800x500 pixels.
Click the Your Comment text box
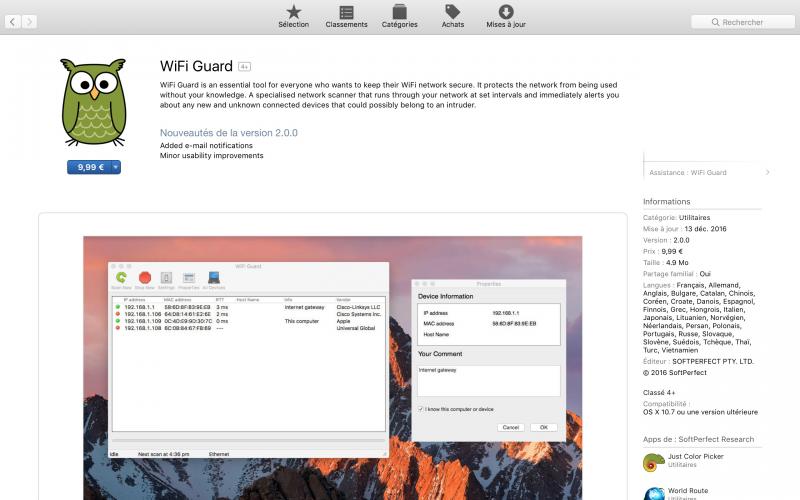(x=489, y=381)
